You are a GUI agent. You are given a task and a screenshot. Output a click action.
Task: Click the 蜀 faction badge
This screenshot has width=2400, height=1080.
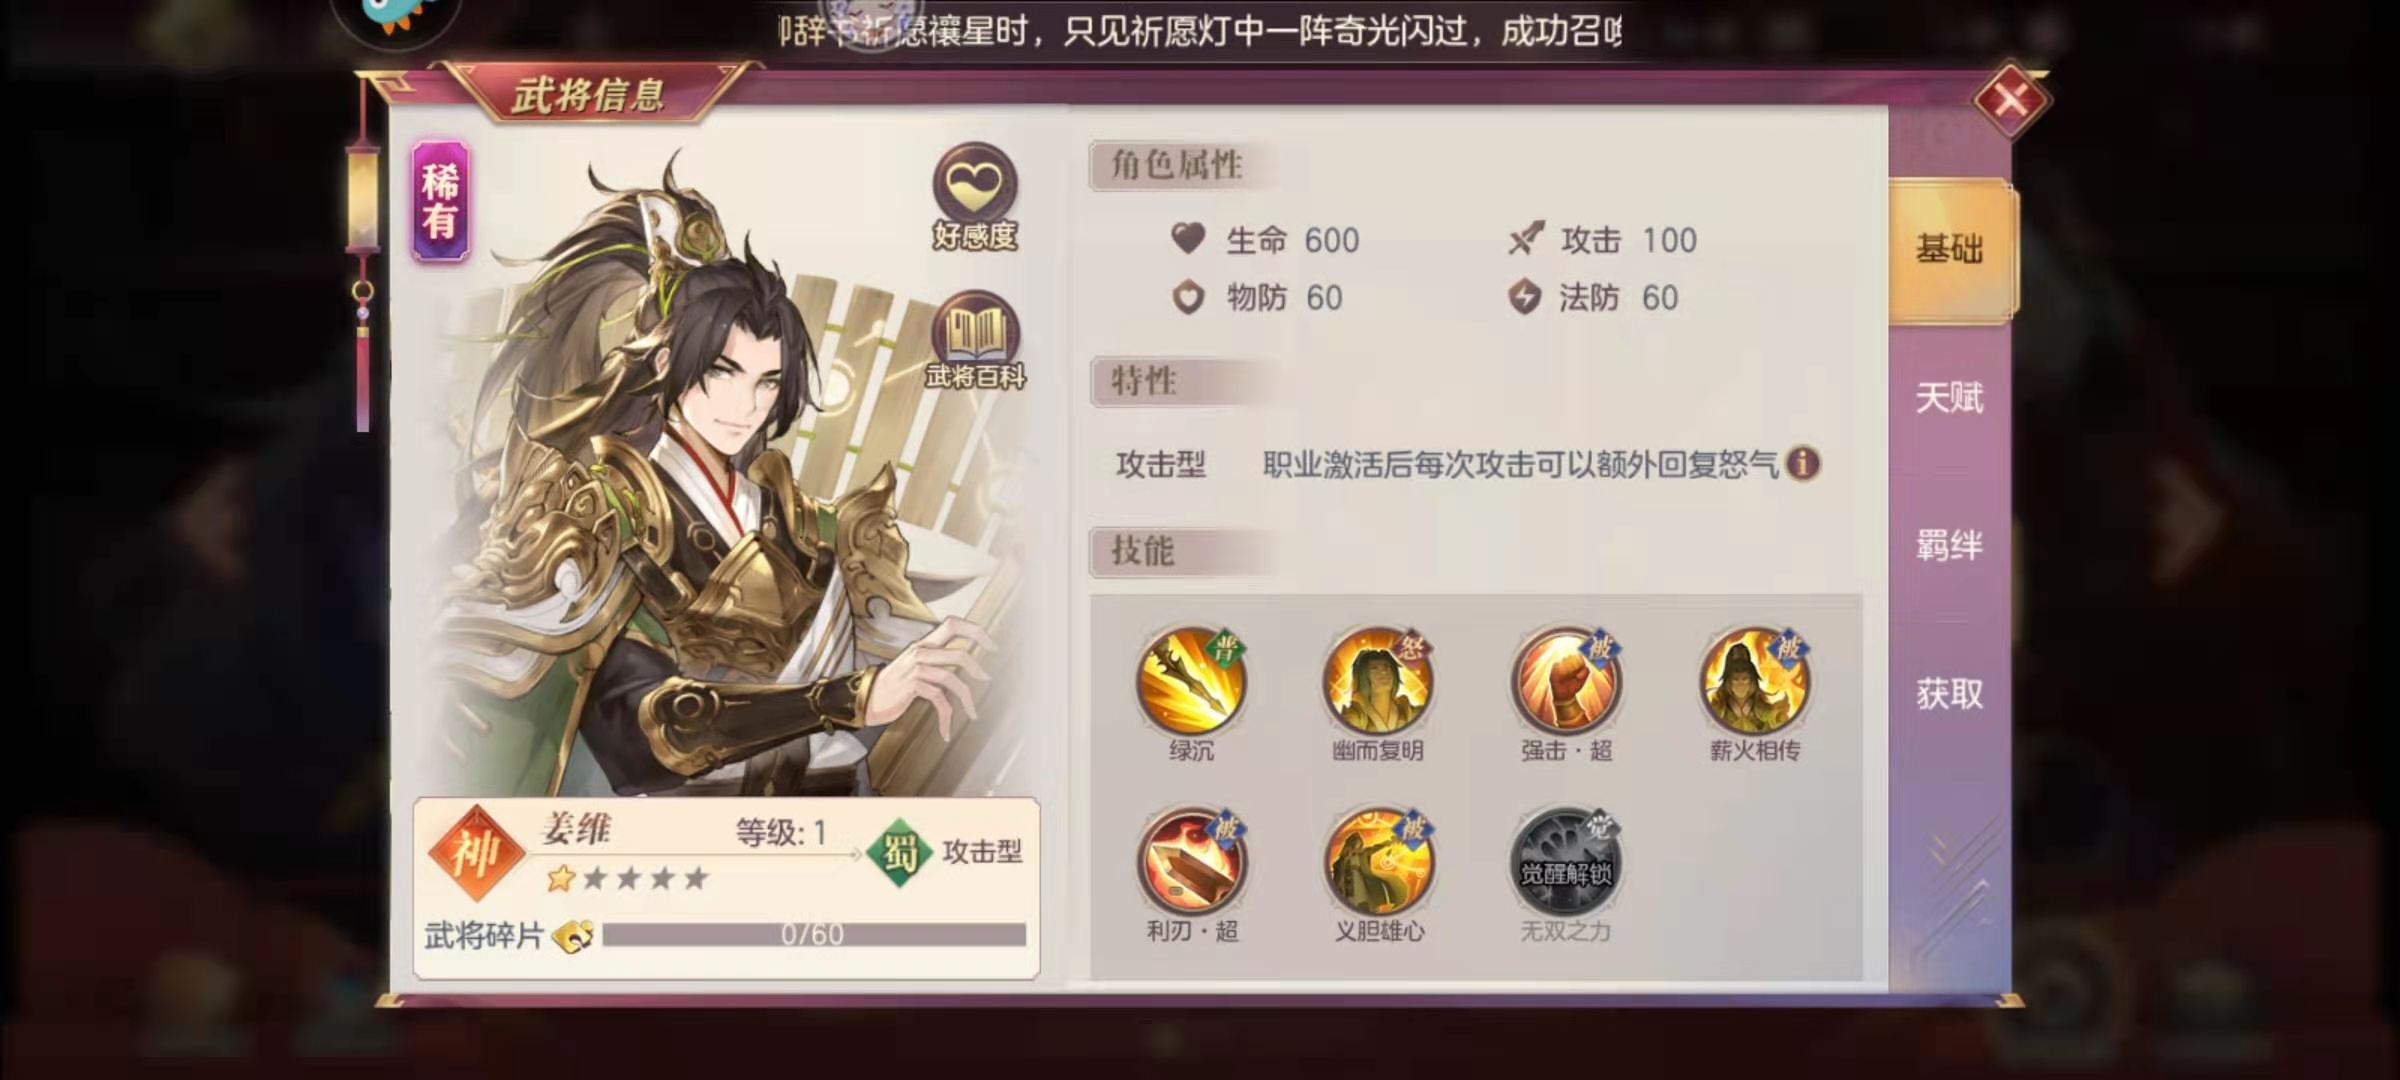[899, 853]
